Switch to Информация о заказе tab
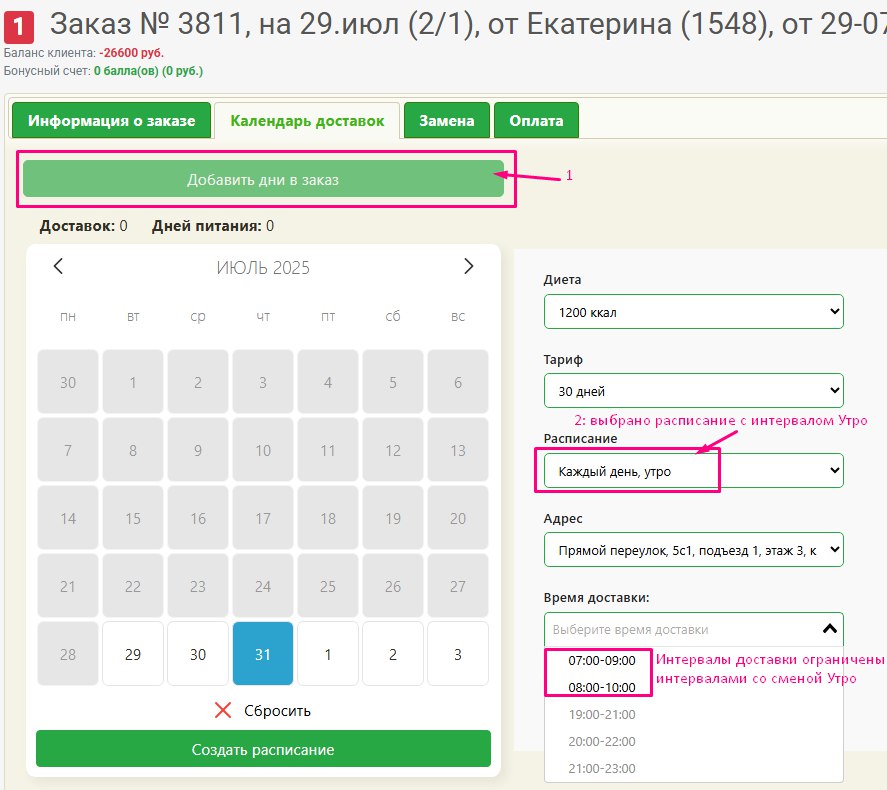 coord(111,121)
